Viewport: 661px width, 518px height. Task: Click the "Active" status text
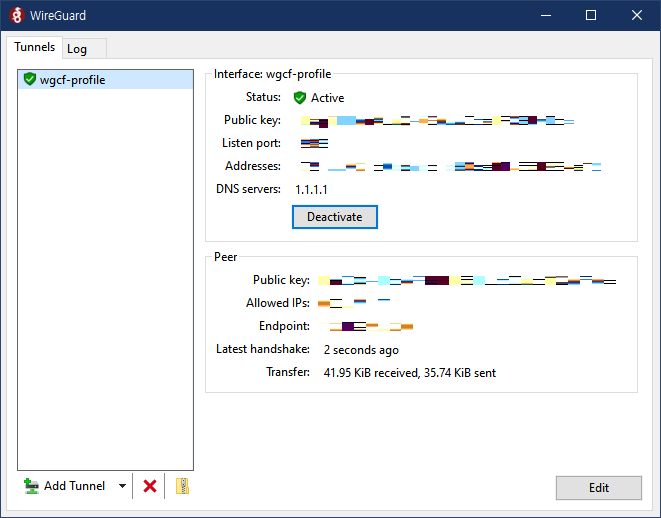(328, 98)
